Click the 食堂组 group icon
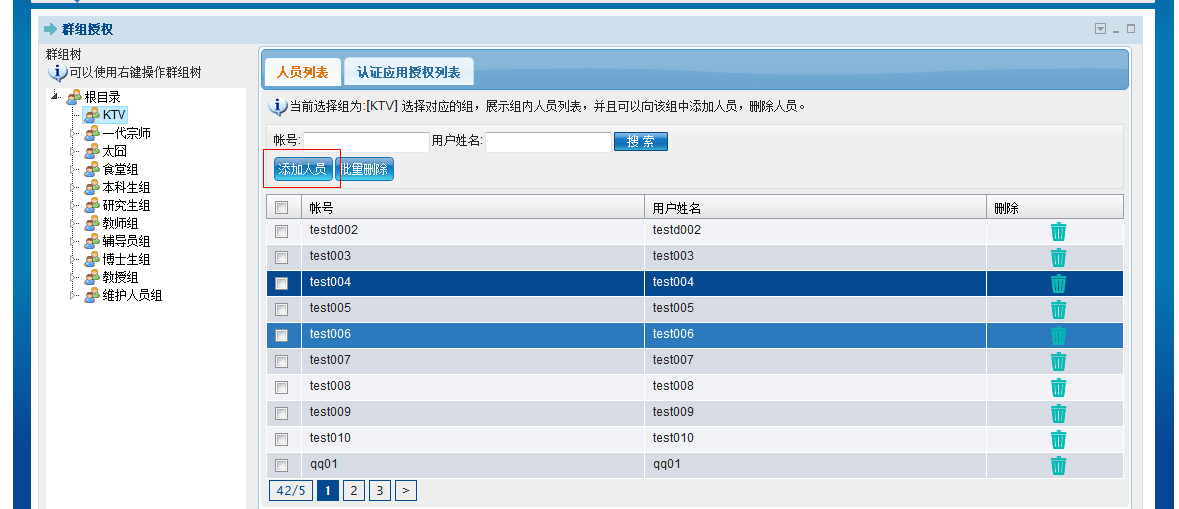Screen dimensions: 1179x509 coord(92,169)
